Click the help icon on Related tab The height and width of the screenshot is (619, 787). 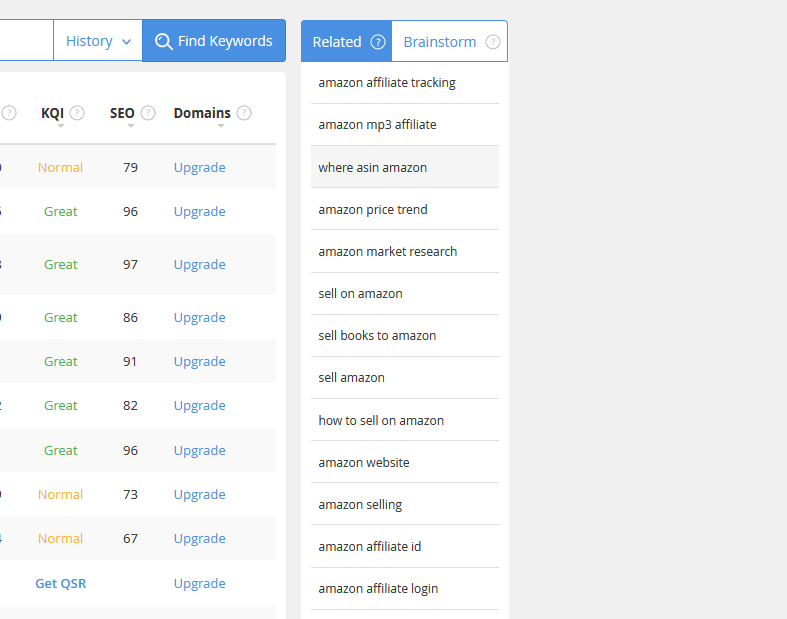pyautogui.click(x=378, y=42)
